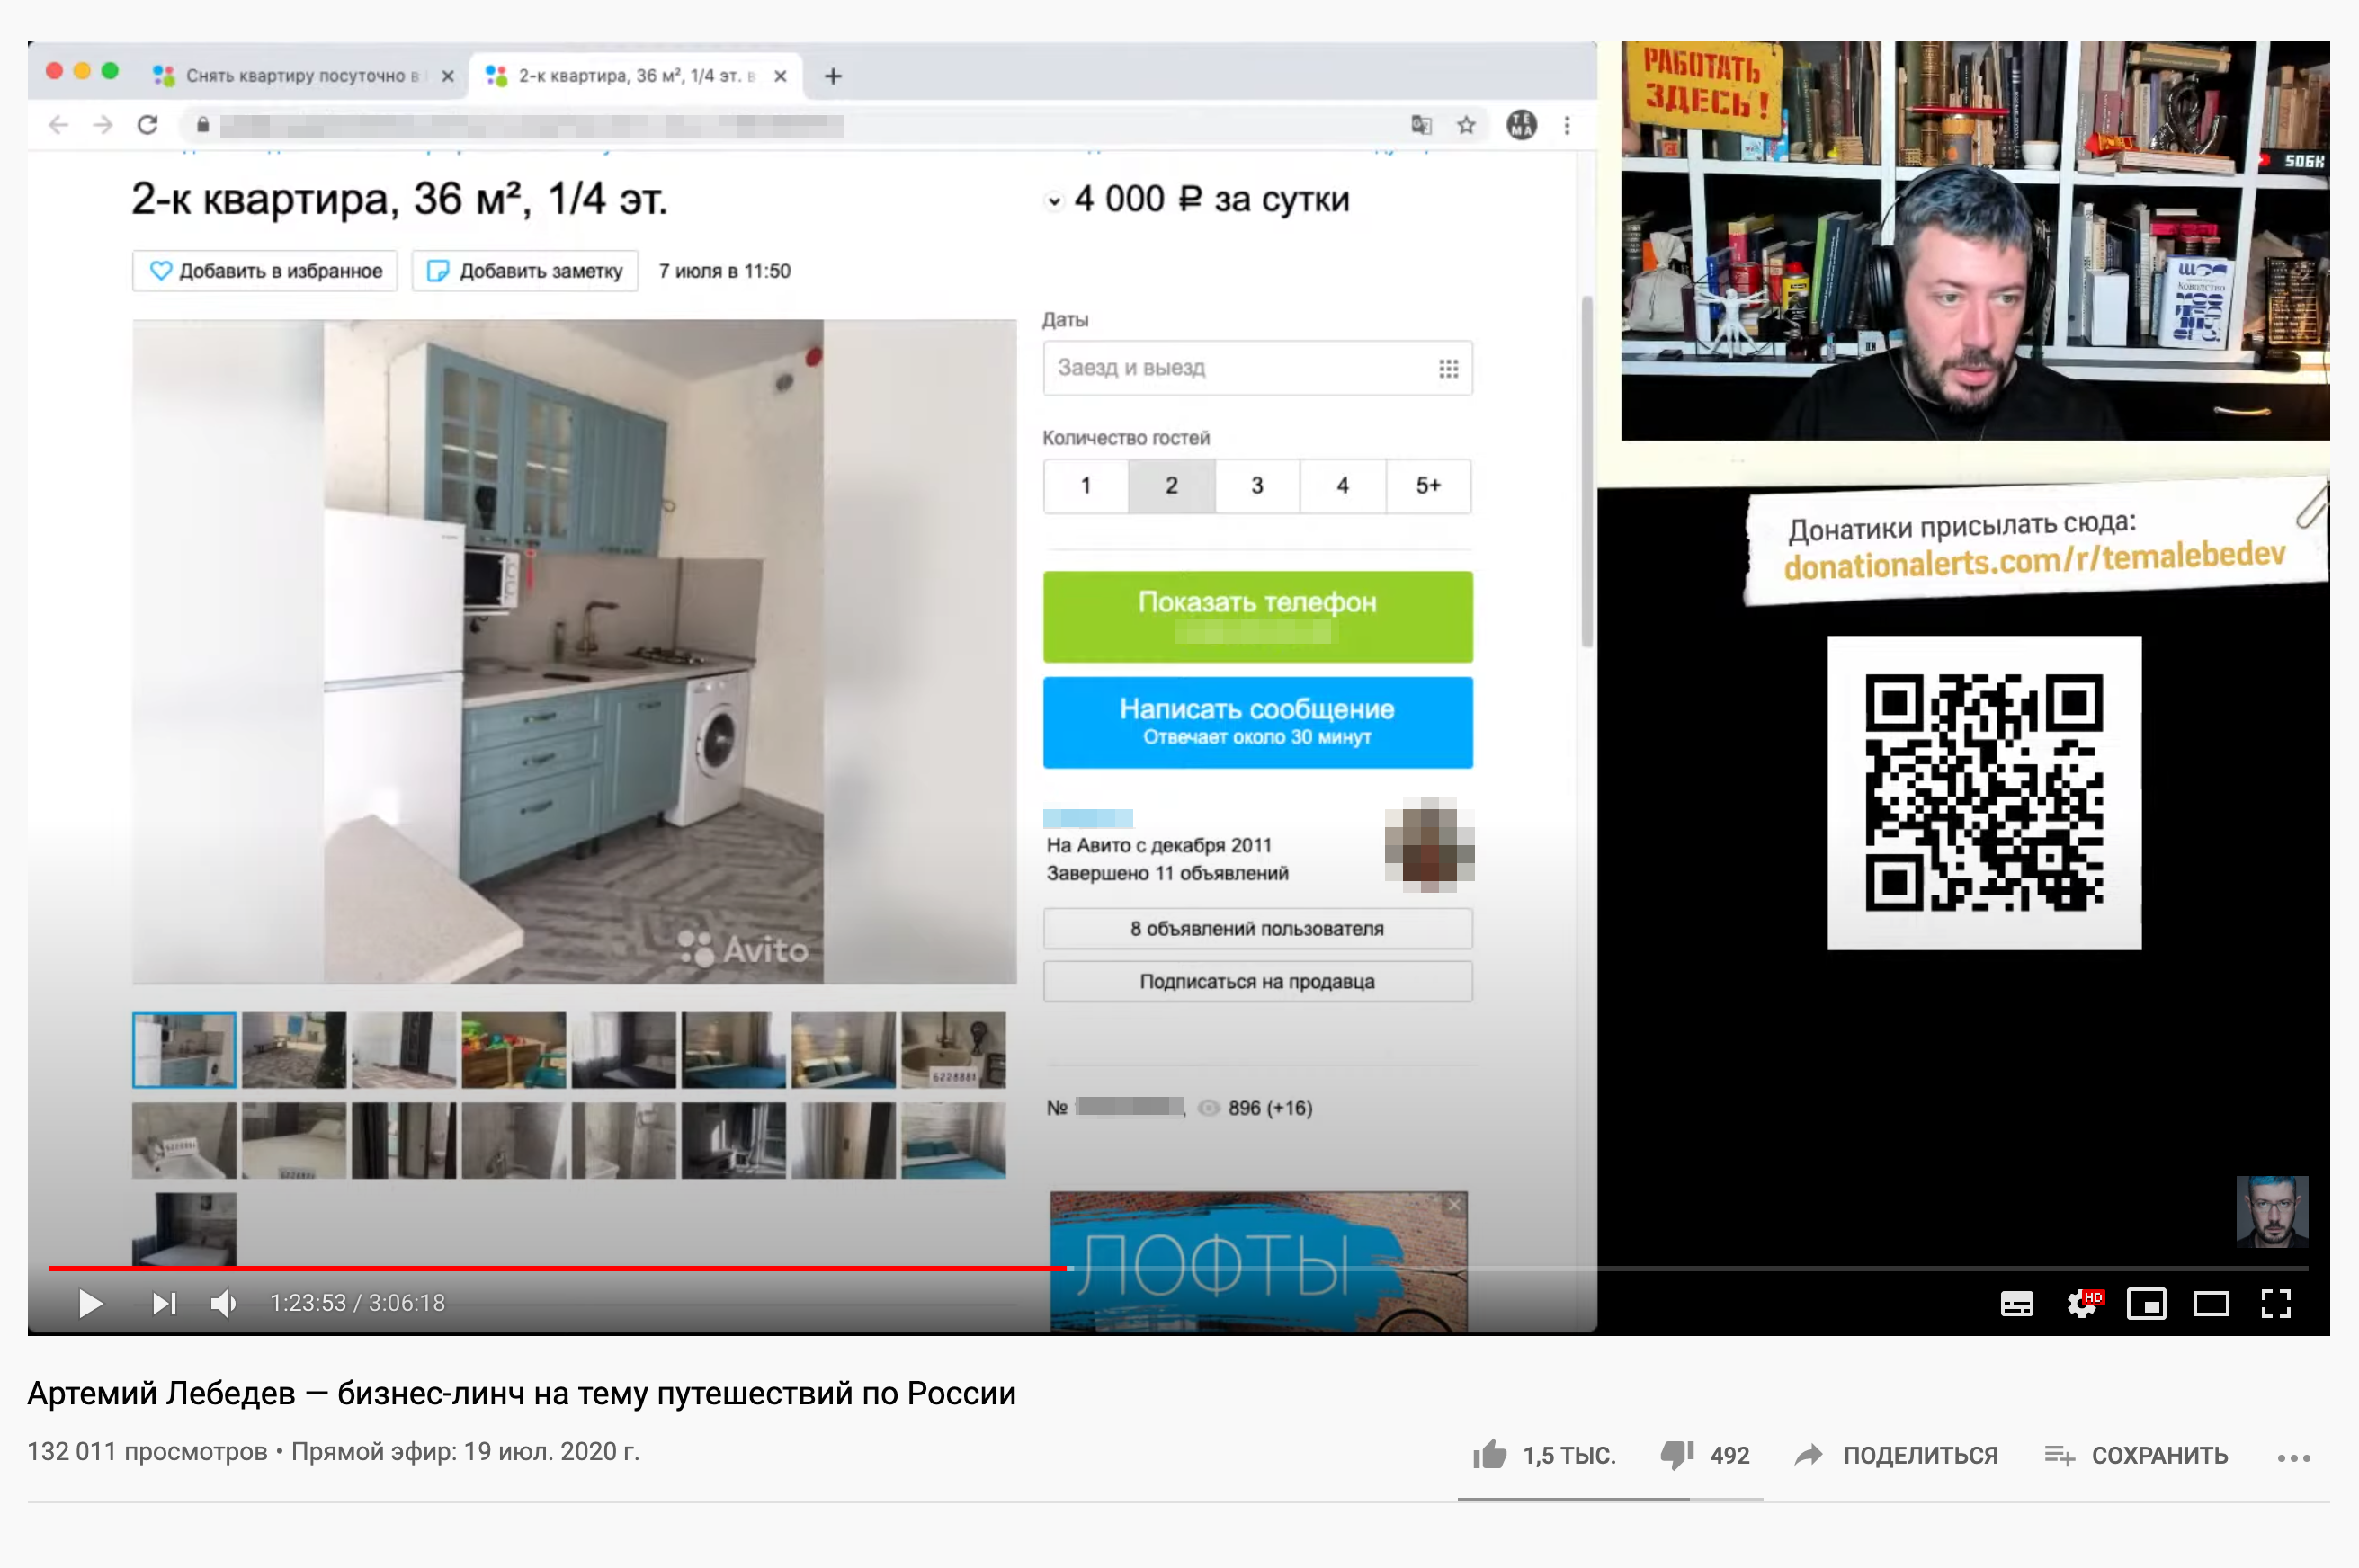The height and width of the screenshot is (1568, 2359).
Task: Click the main kitchen photo
Action: click(x=574, y=651)
